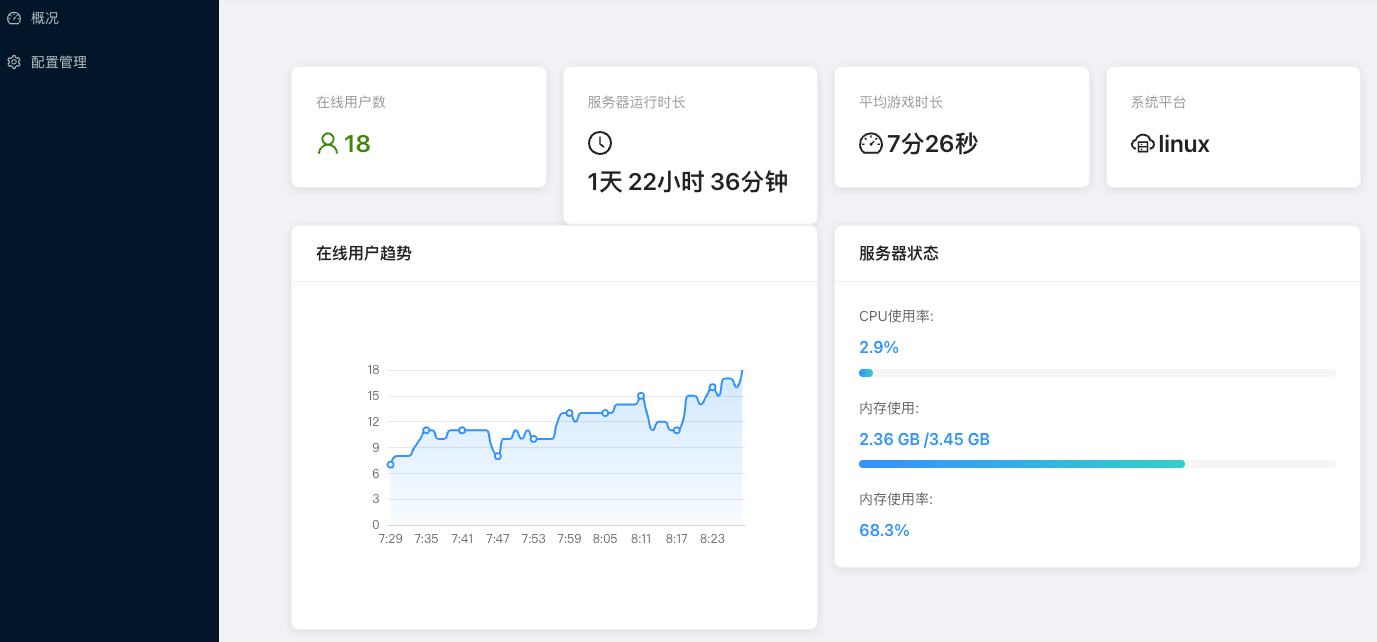
Task: Click the 8:11 peak data point on chart
Action: (x=641, y=396)
